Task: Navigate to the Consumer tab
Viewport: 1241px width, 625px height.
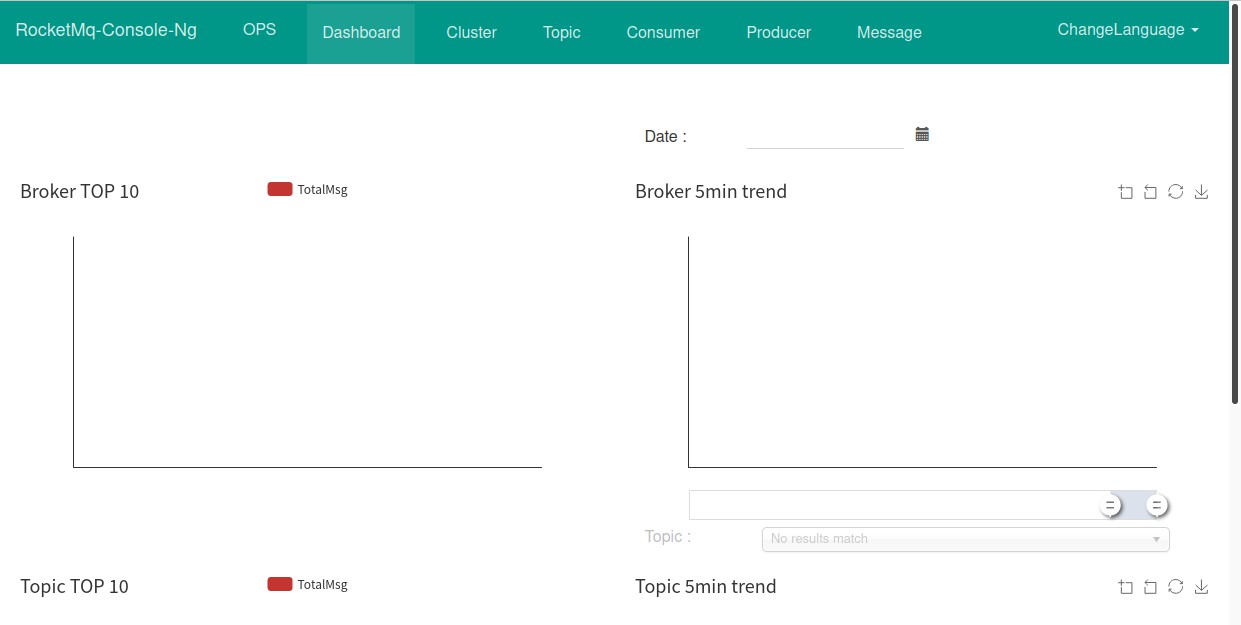Action: (663, 33)
